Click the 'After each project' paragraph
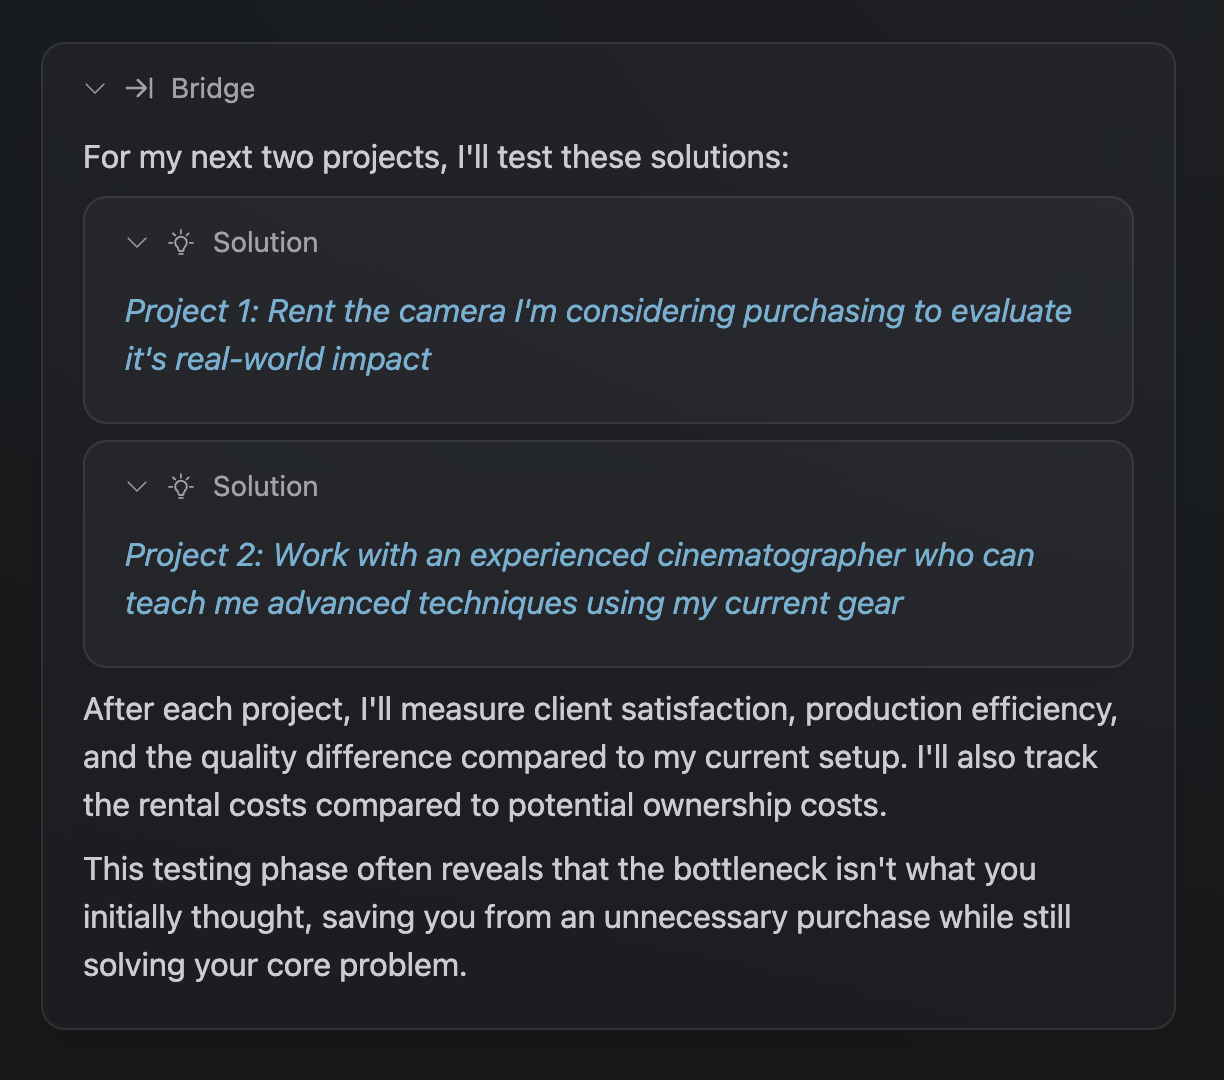The width and height of the screenshot is (1224, 1080). [x=600, y=757]
